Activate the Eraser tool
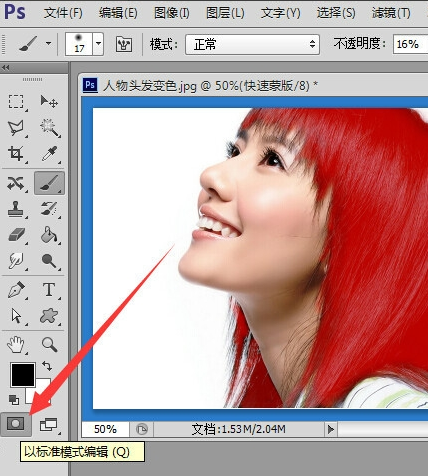This screenshot has width=428, height=476. click(16, 235)
